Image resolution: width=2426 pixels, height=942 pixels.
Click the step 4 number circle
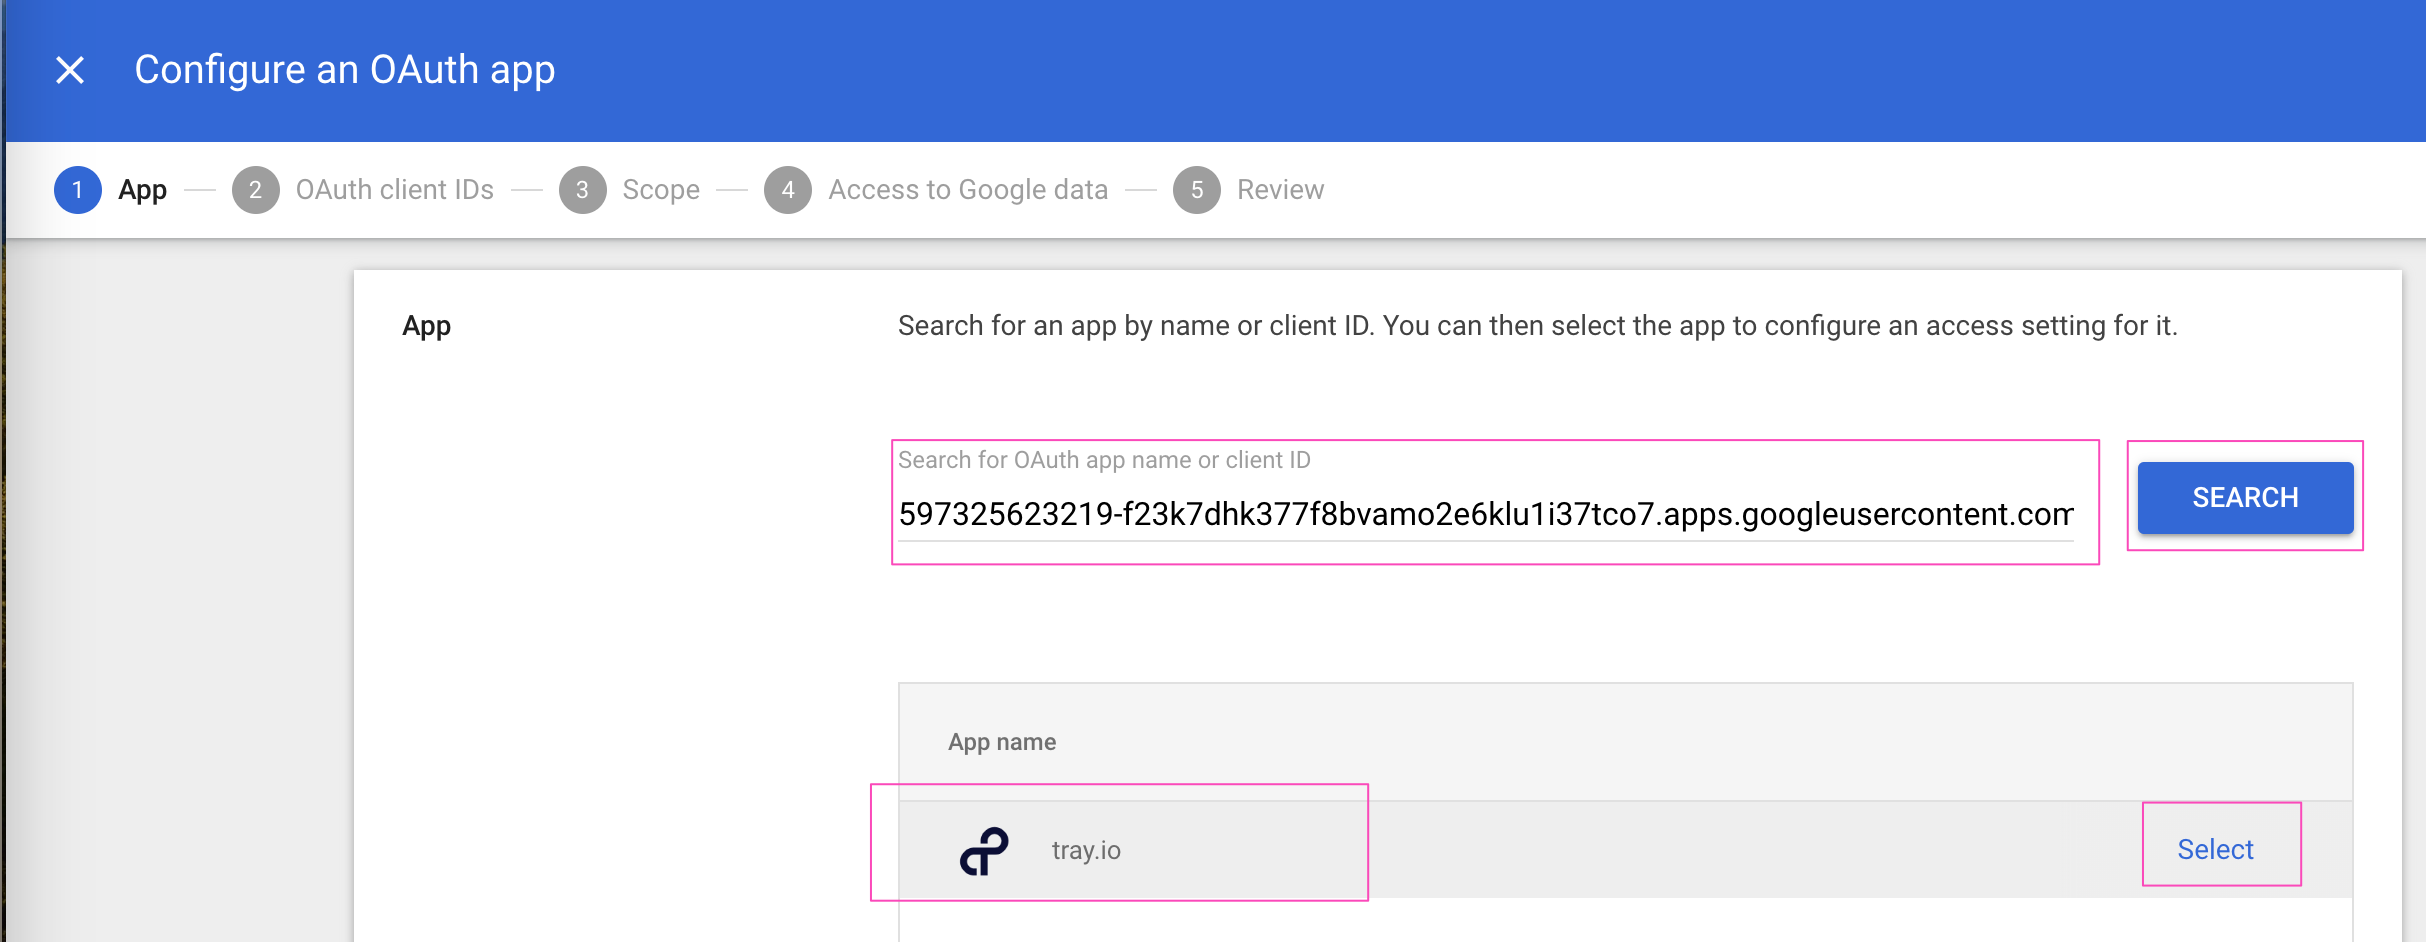pos(788,190)
